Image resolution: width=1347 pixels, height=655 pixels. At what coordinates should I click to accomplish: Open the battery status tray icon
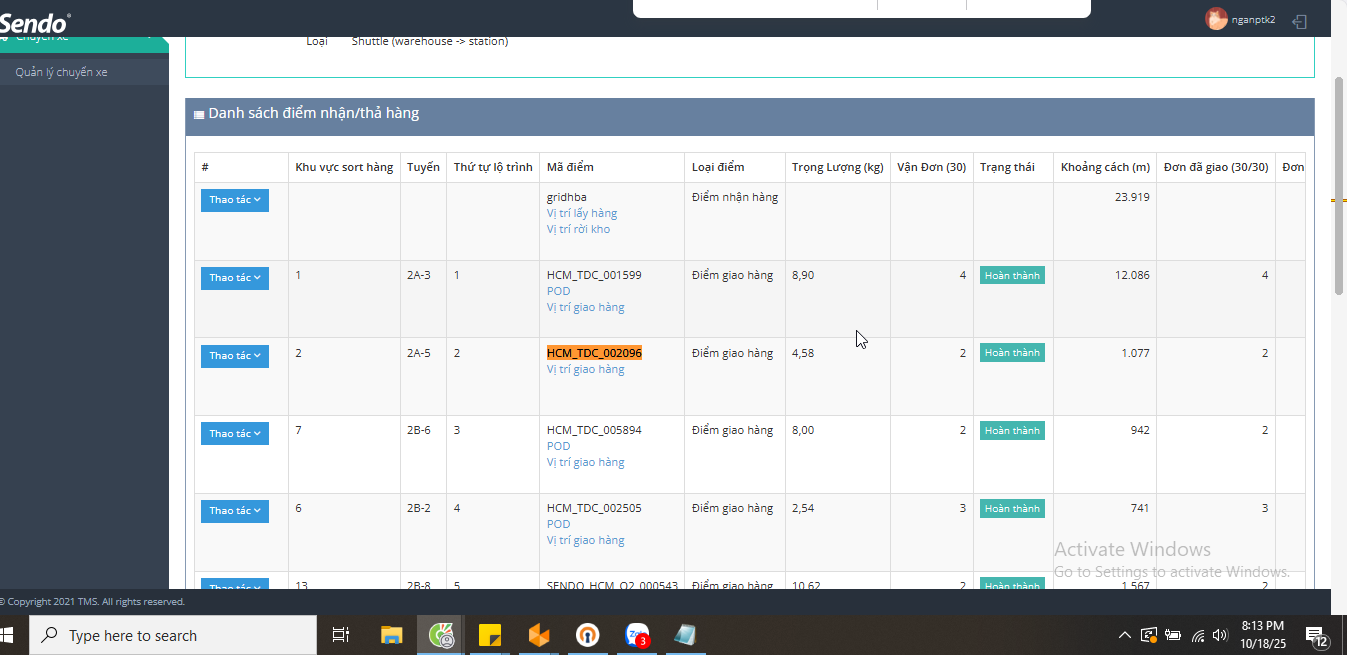tap(1173, 635)
